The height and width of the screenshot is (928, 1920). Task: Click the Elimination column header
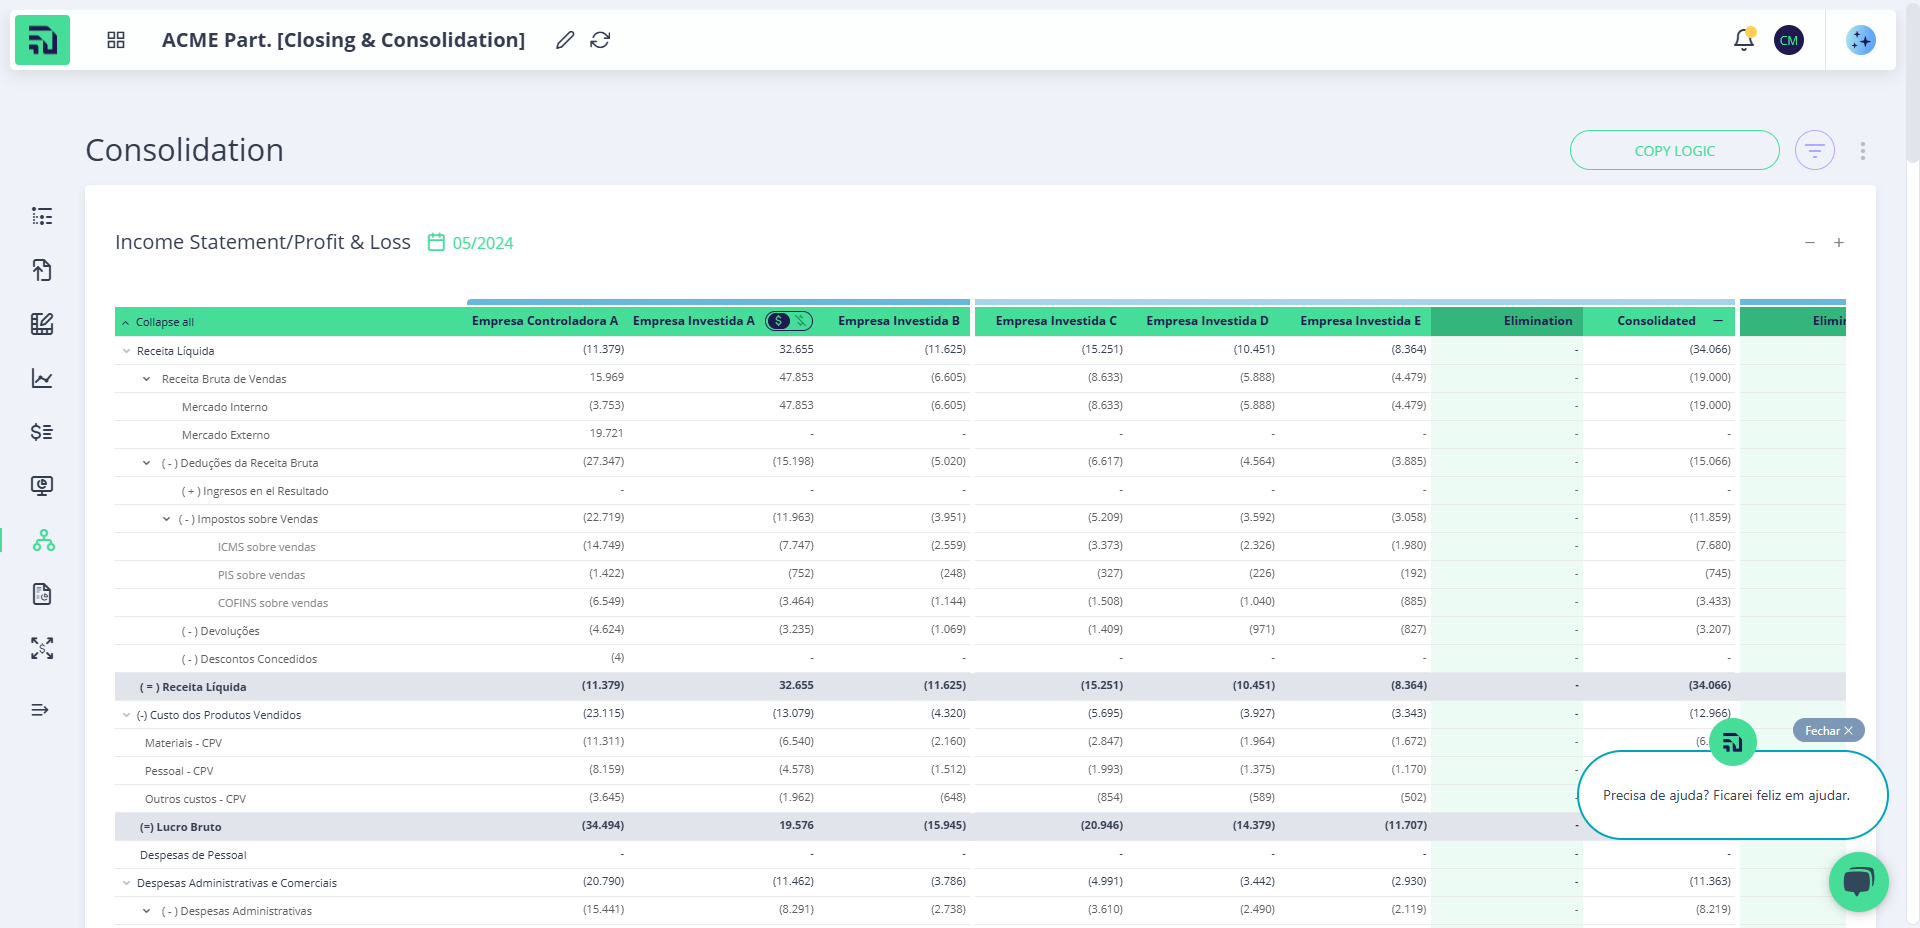point(1538,321)
